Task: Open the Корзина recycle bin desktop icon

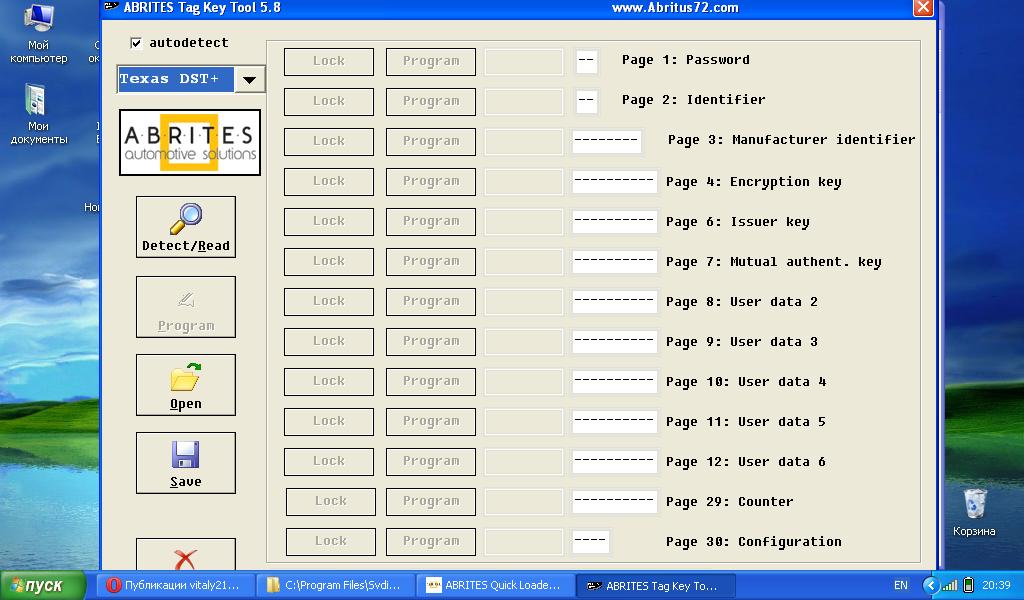Action: click(x=974, y=513)
